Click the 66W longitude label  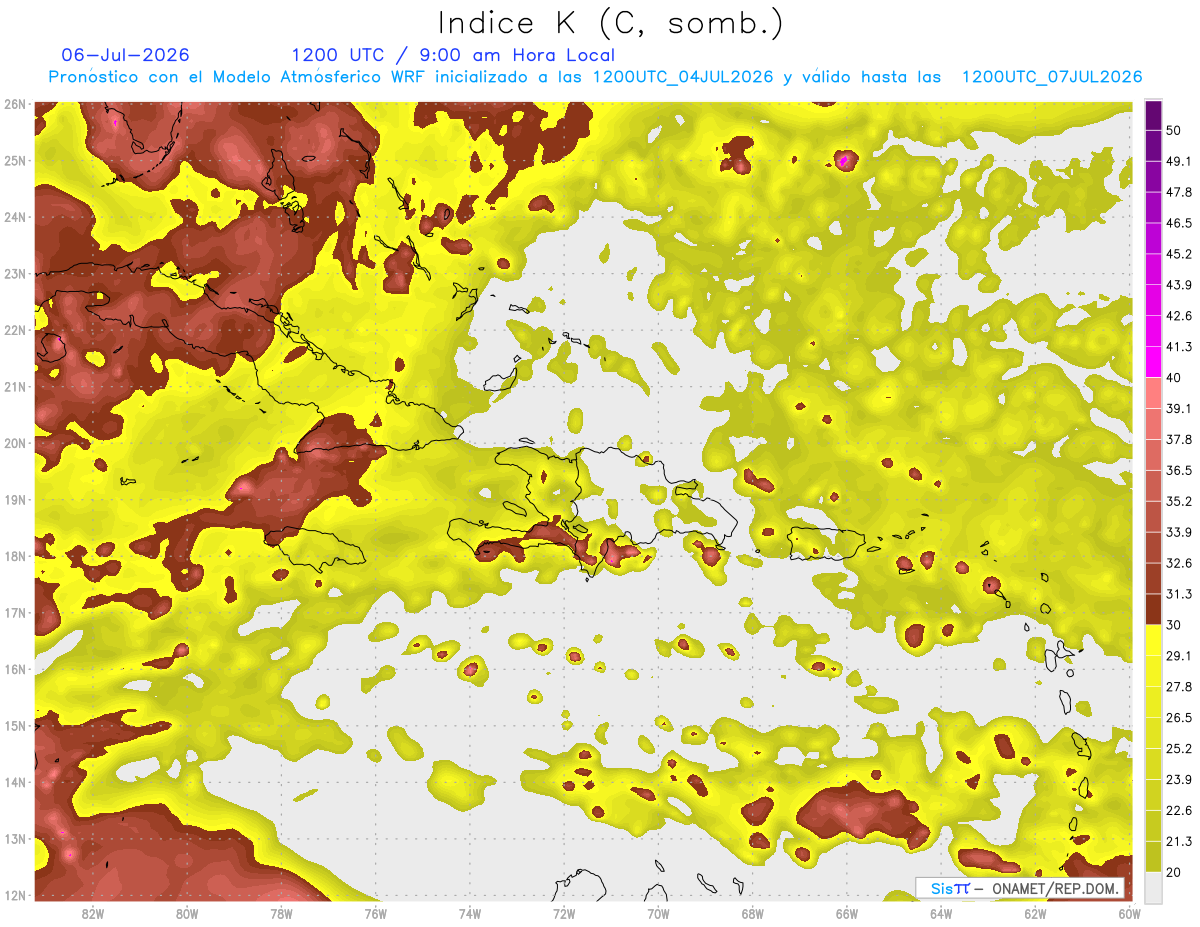point(847,913)
